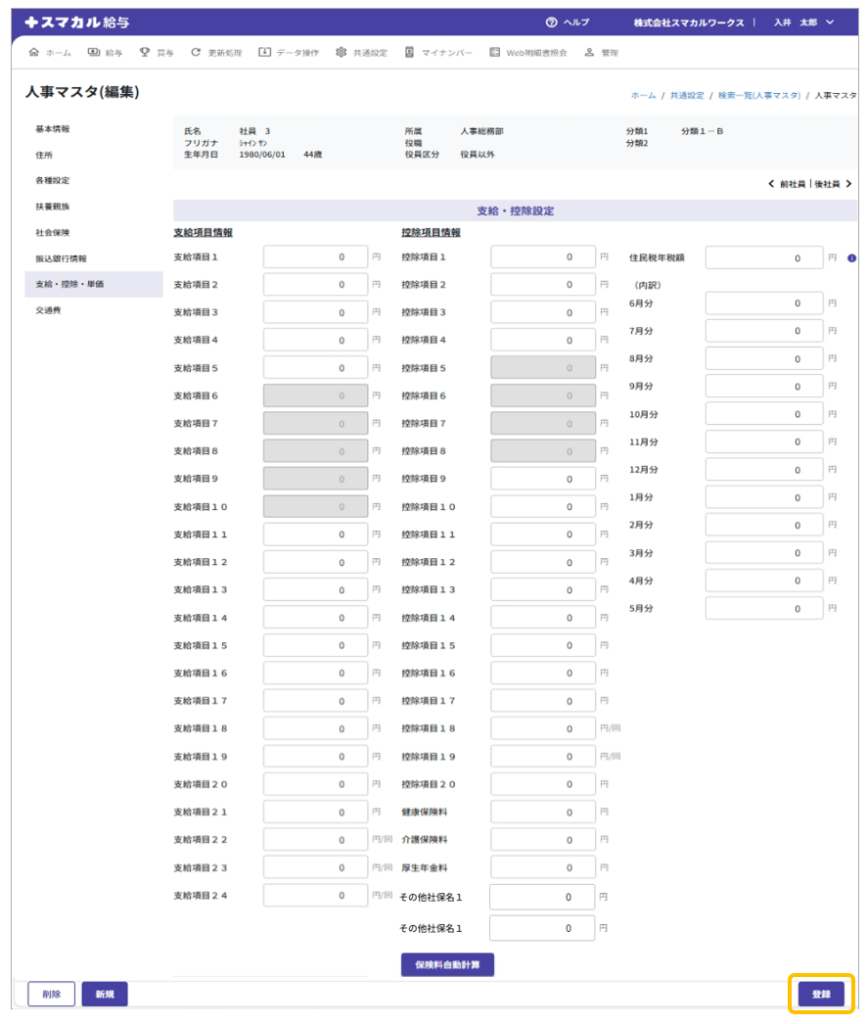
Task: Click the 検索一覧(人事マスタ) breadcrumb link
Action: click(x=759, y=95)
